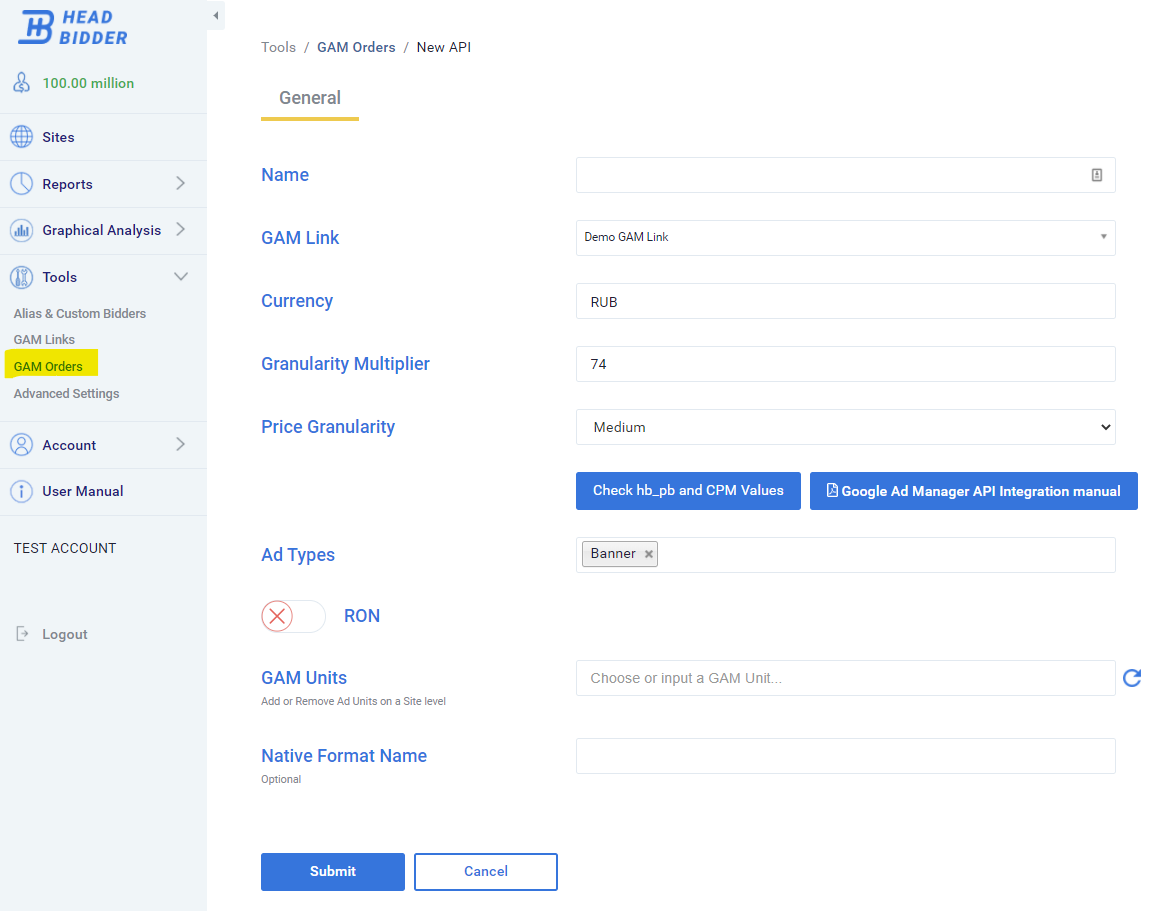1165x911 pixels.
Task: Collapse the Tools menu section
Action: coord(180,277)
